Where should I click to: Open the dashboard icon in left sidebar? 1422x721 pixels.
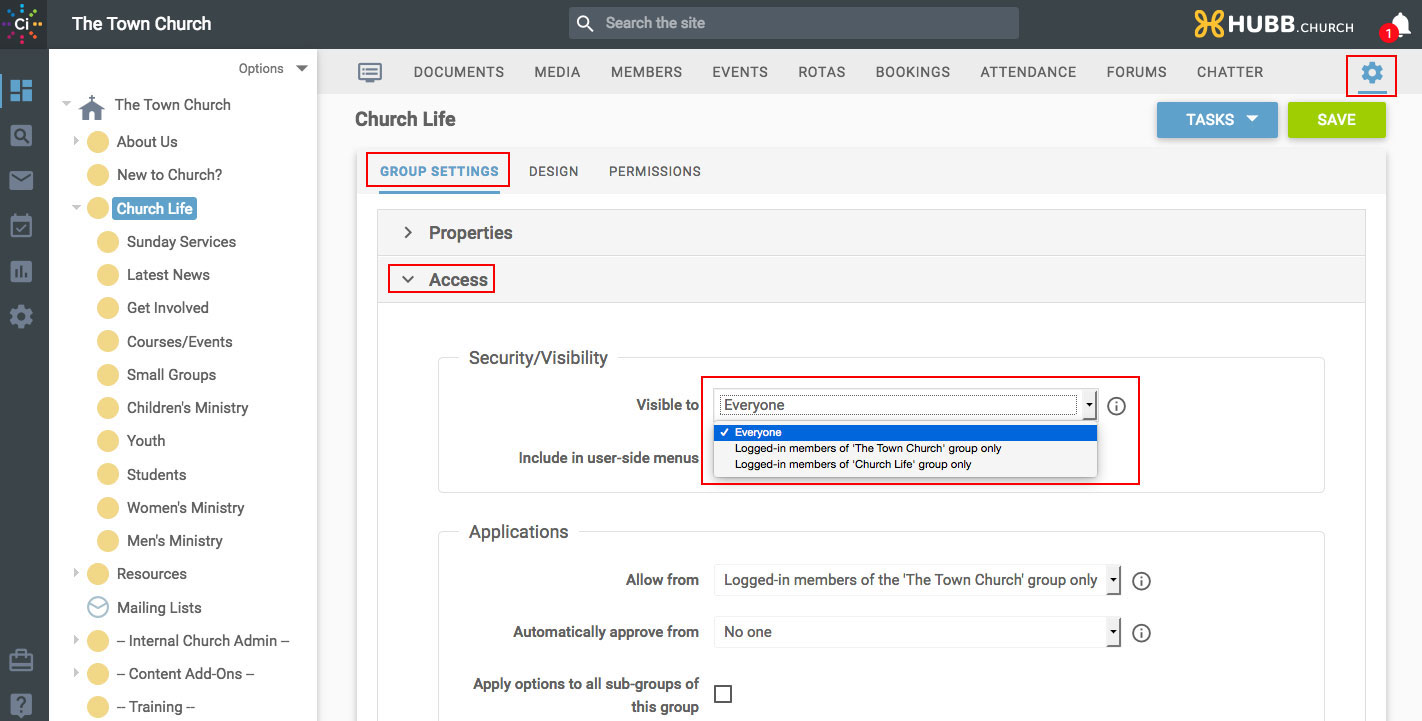[21, 90]
